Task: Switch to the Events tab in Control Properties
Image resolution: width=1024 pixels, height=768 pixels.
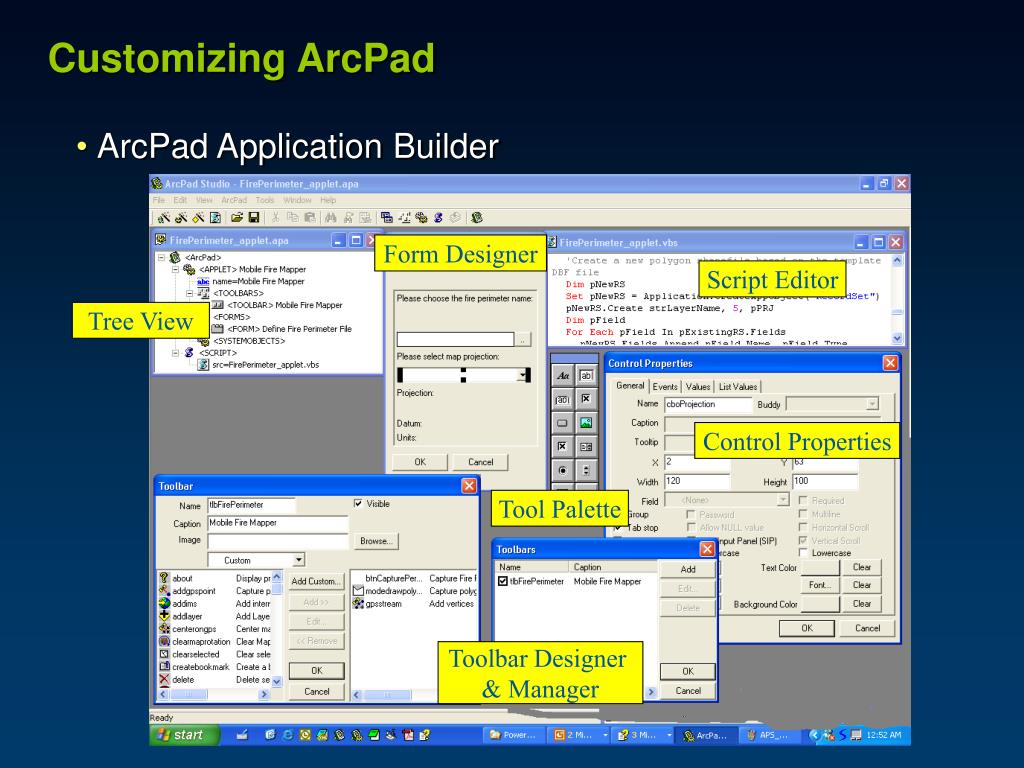Action: point(665,387)
